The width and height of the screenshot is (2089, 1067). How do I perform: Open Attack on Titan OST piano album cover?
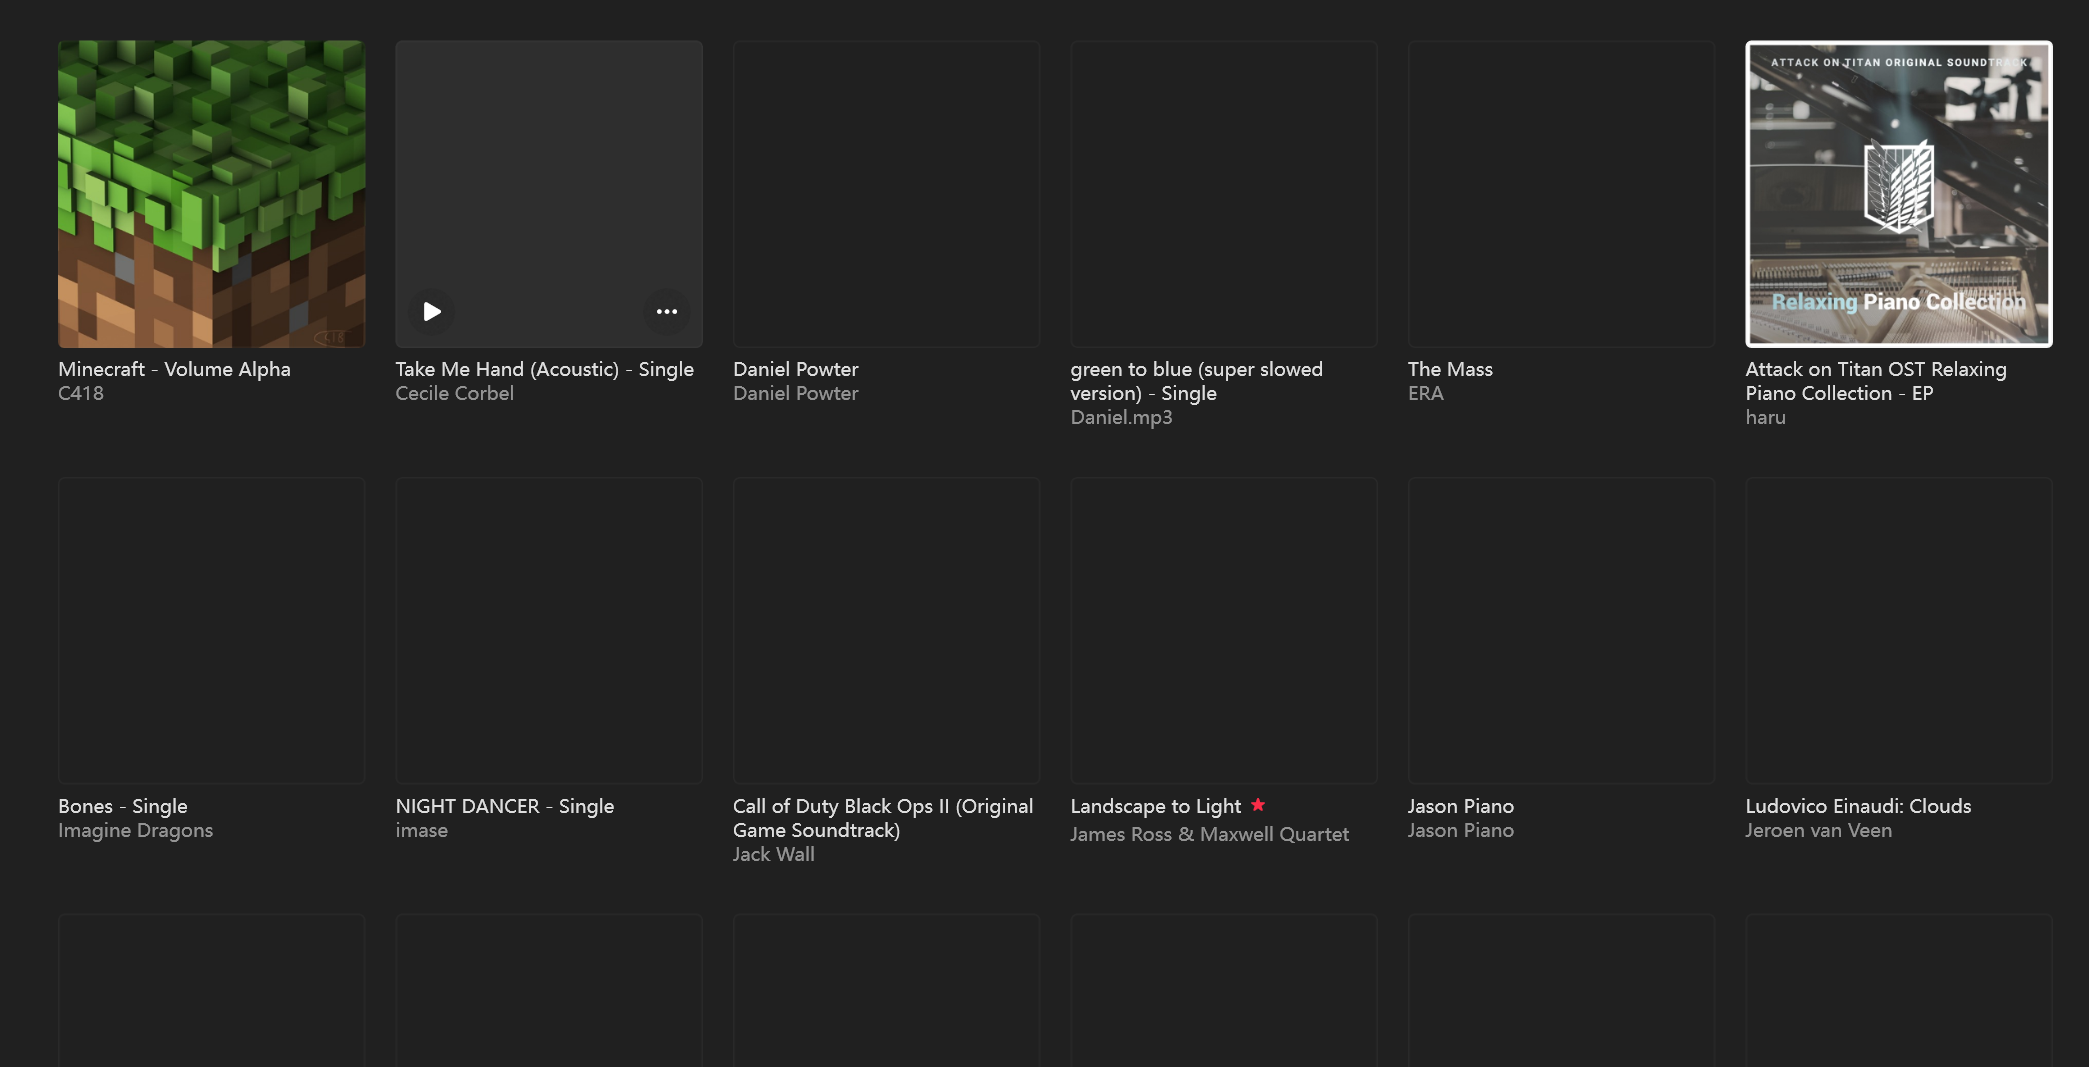pyautogui.click(x=1899, y=194)
